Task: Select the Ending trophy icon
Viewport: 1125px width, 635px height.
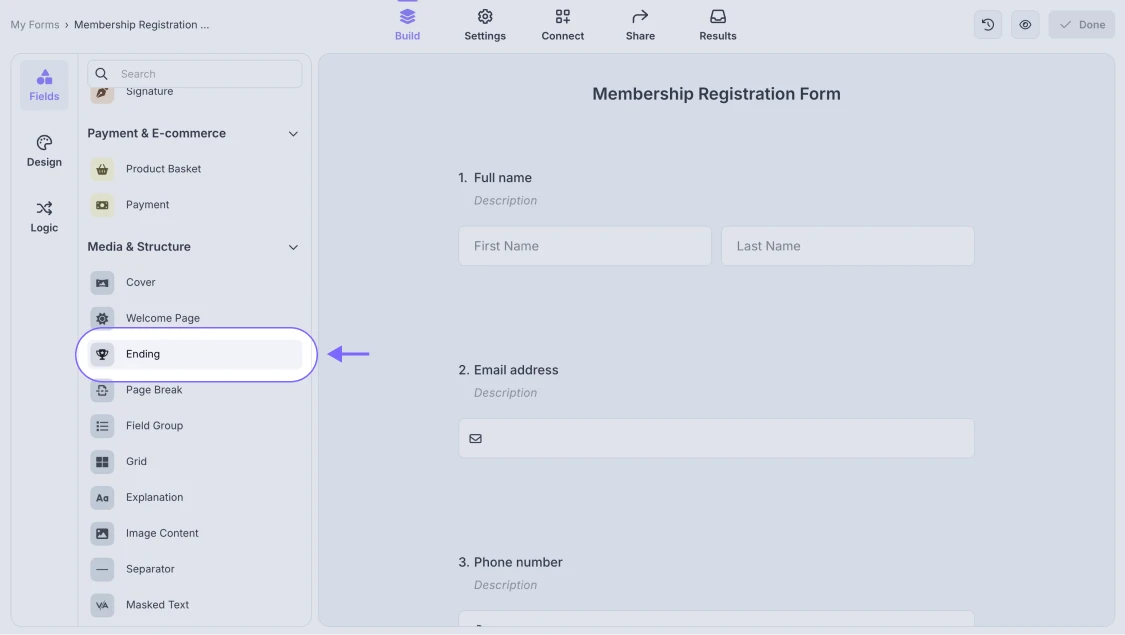Action: pos(102,354)
